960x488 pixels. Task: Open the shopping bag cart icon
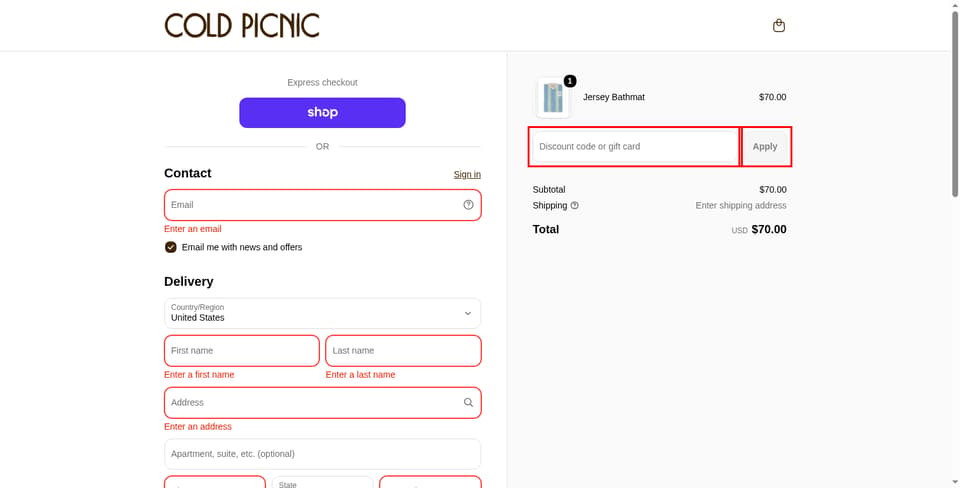778,26
